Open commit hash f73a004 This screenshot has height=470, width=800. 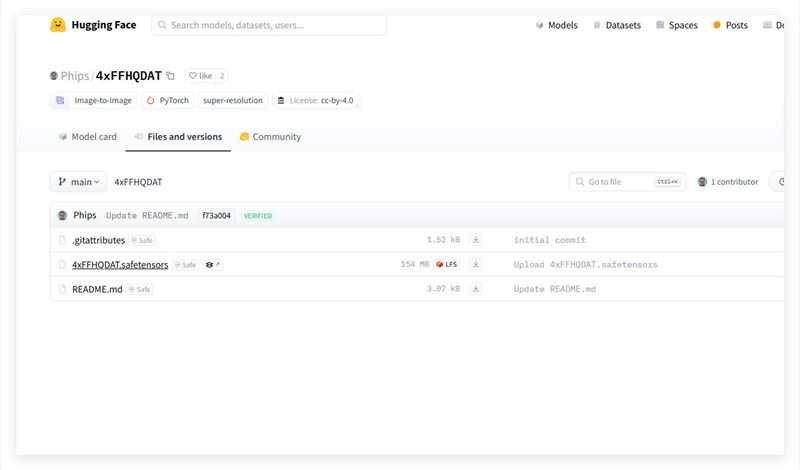[x=216, y=216]
